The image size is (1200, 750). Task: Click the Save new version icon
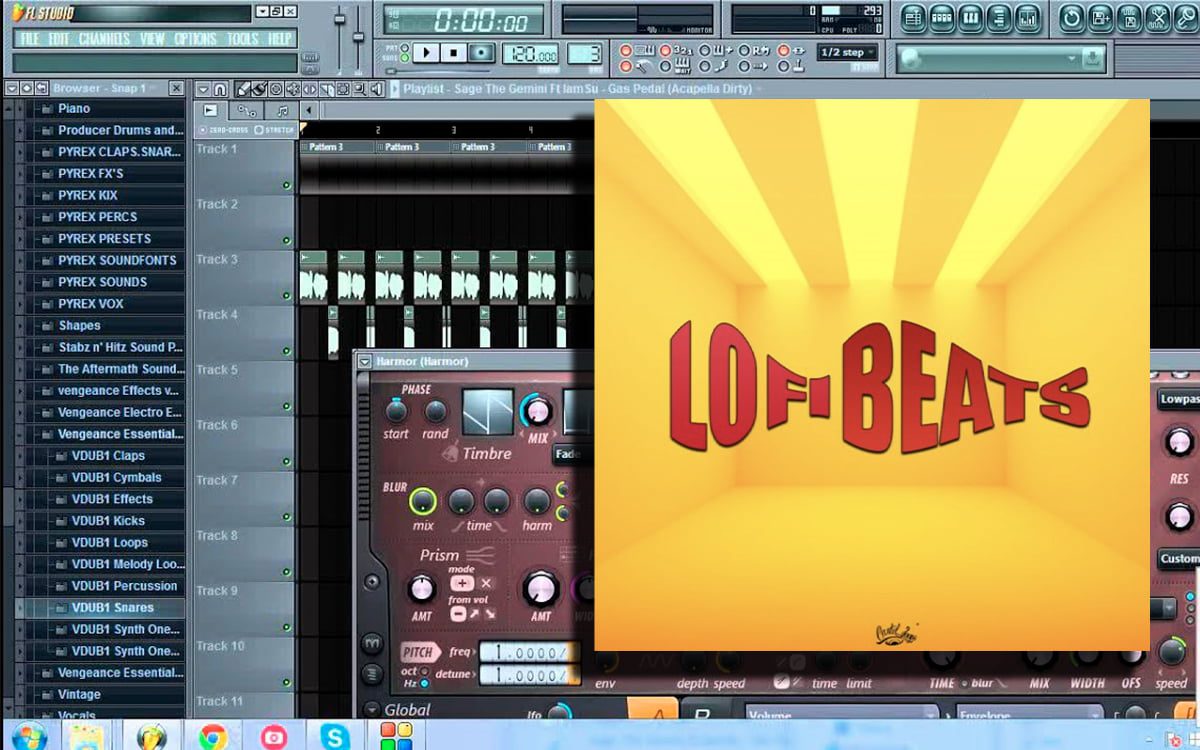[1100, 18]
